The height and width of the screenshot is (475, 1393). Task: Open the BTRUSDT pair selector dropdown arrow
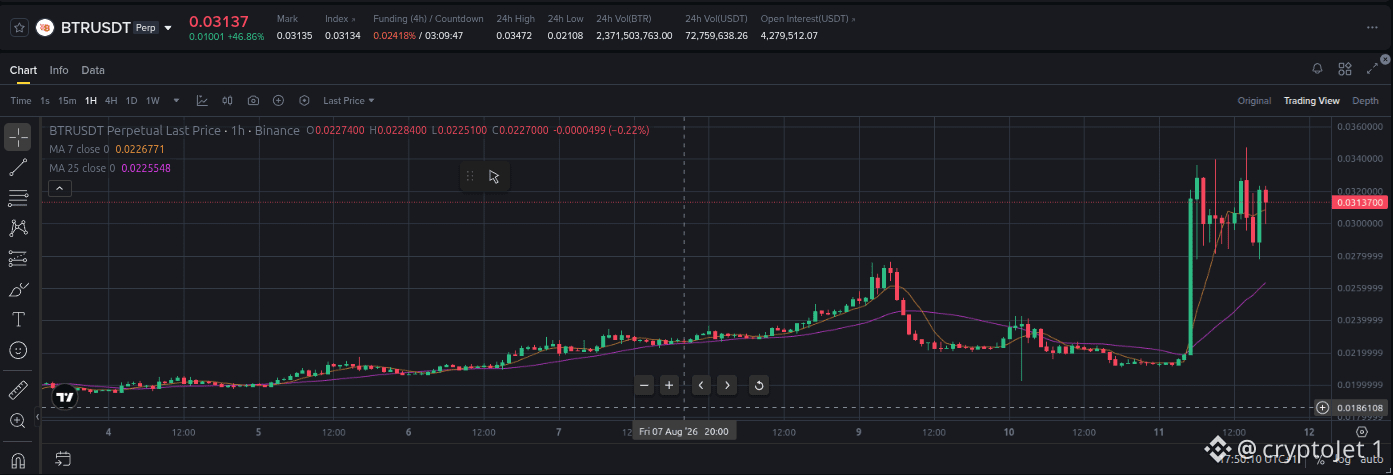coord(168,28)
